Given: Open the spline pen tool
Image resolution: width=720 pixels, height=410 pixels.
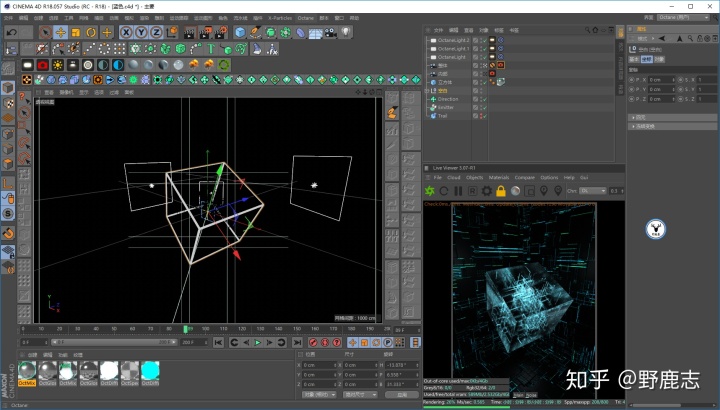Looking at the screenshot, I should click(256, 32).
